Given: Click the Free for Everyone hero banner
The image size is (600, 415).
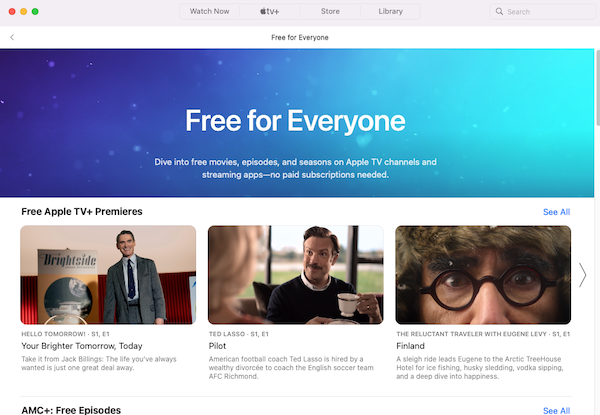Looking at the screenshot, I should coord(297,123).
